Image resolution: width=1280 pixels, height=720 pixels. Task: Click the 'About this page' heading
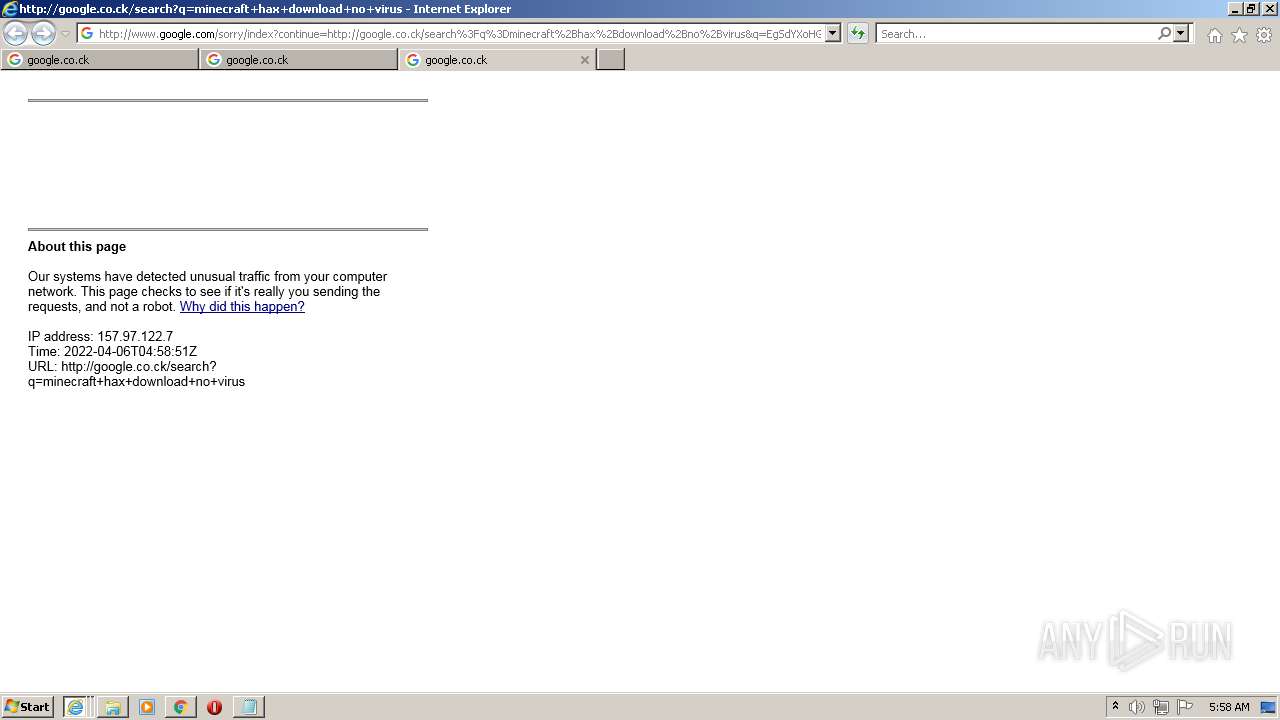tap(77, 247)
